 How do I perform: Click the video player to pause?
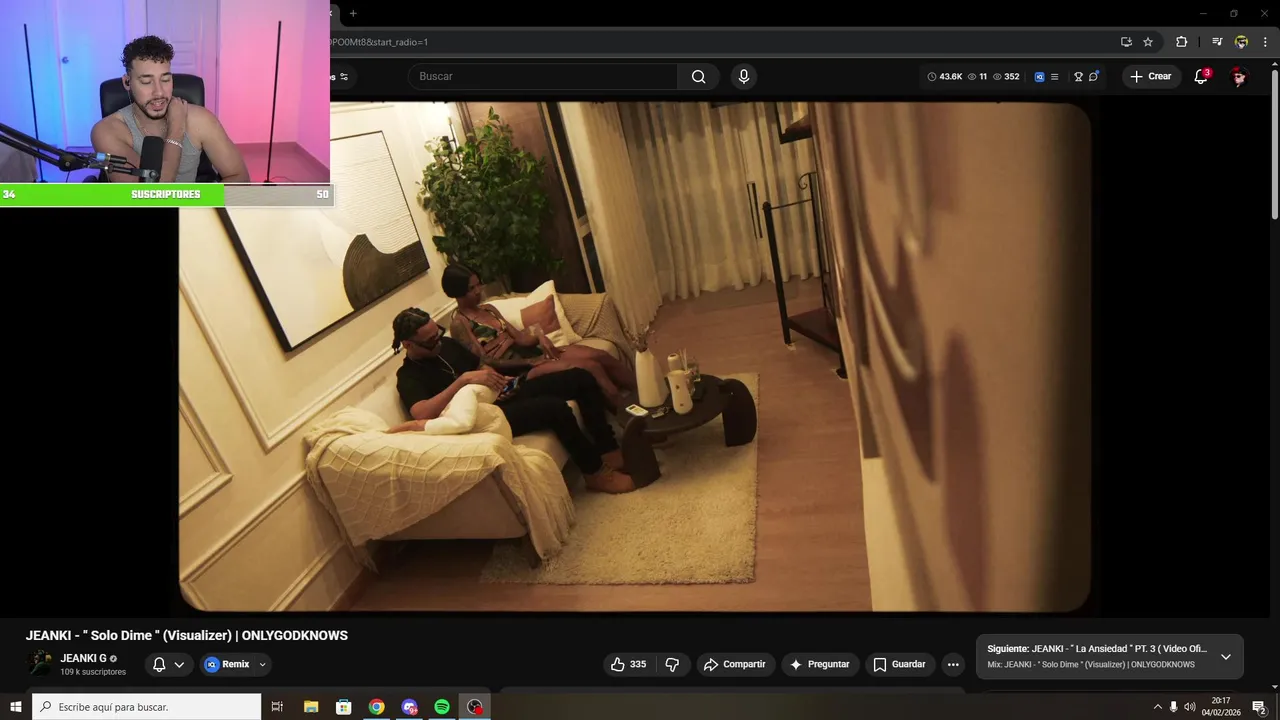point(634,356)
